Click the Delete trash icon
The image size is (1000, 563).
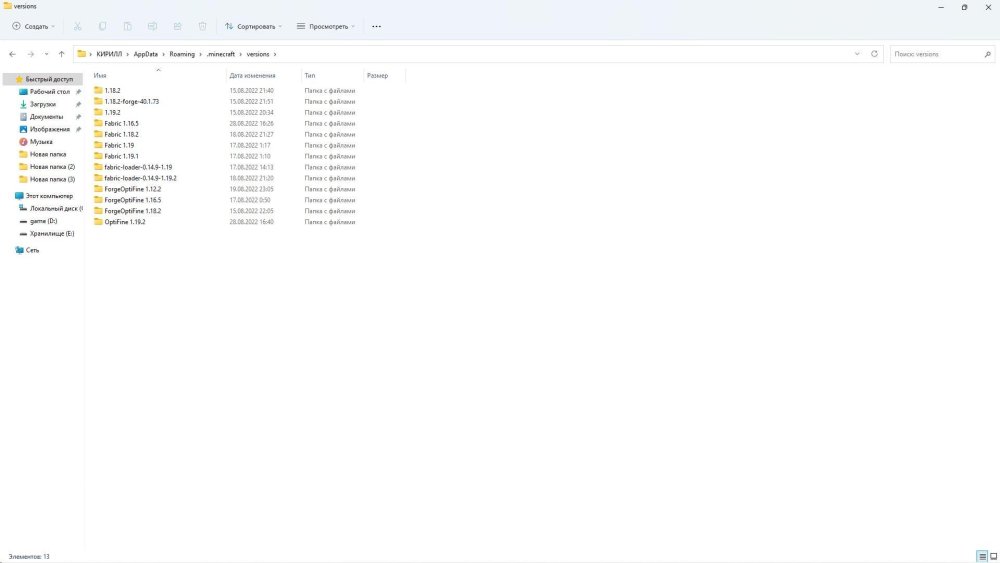(202, 26)
